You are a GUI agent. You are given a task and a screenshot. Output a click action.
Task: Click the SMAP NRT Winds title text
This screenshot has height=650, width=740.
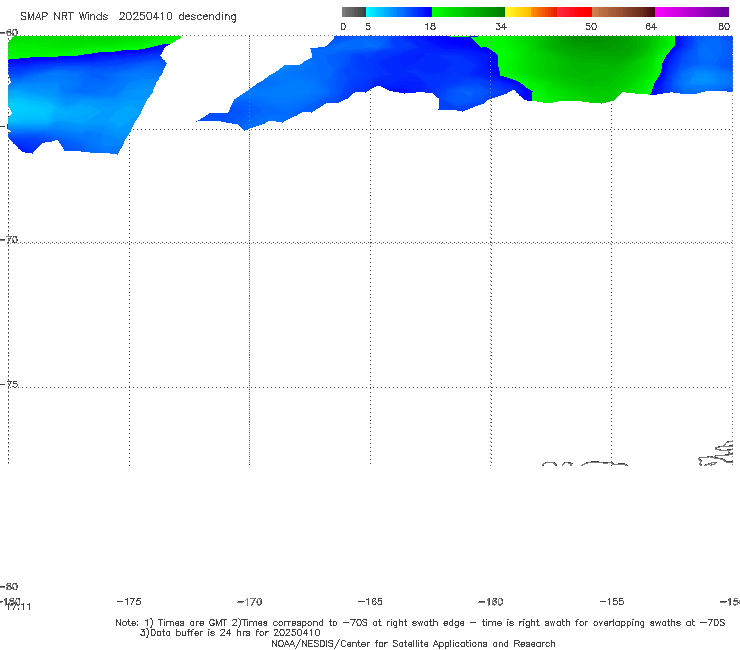[x=64, y=16]
